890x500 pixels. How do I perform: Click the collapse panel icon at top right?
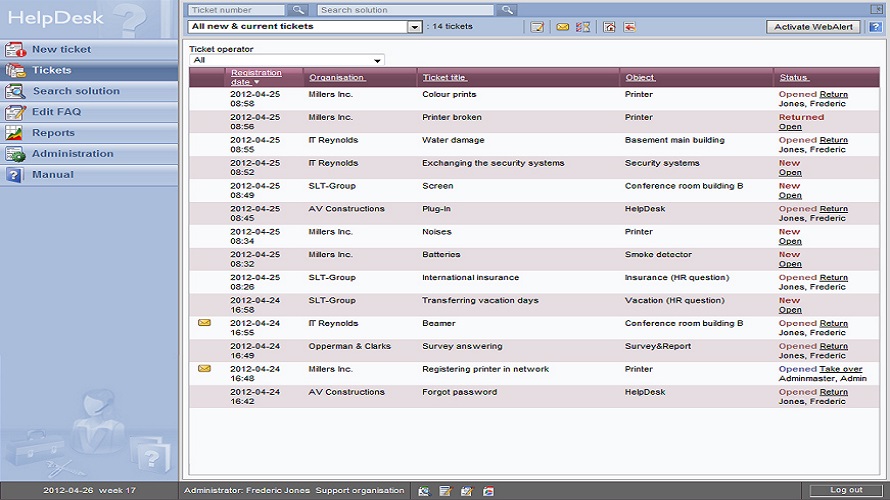876,9
